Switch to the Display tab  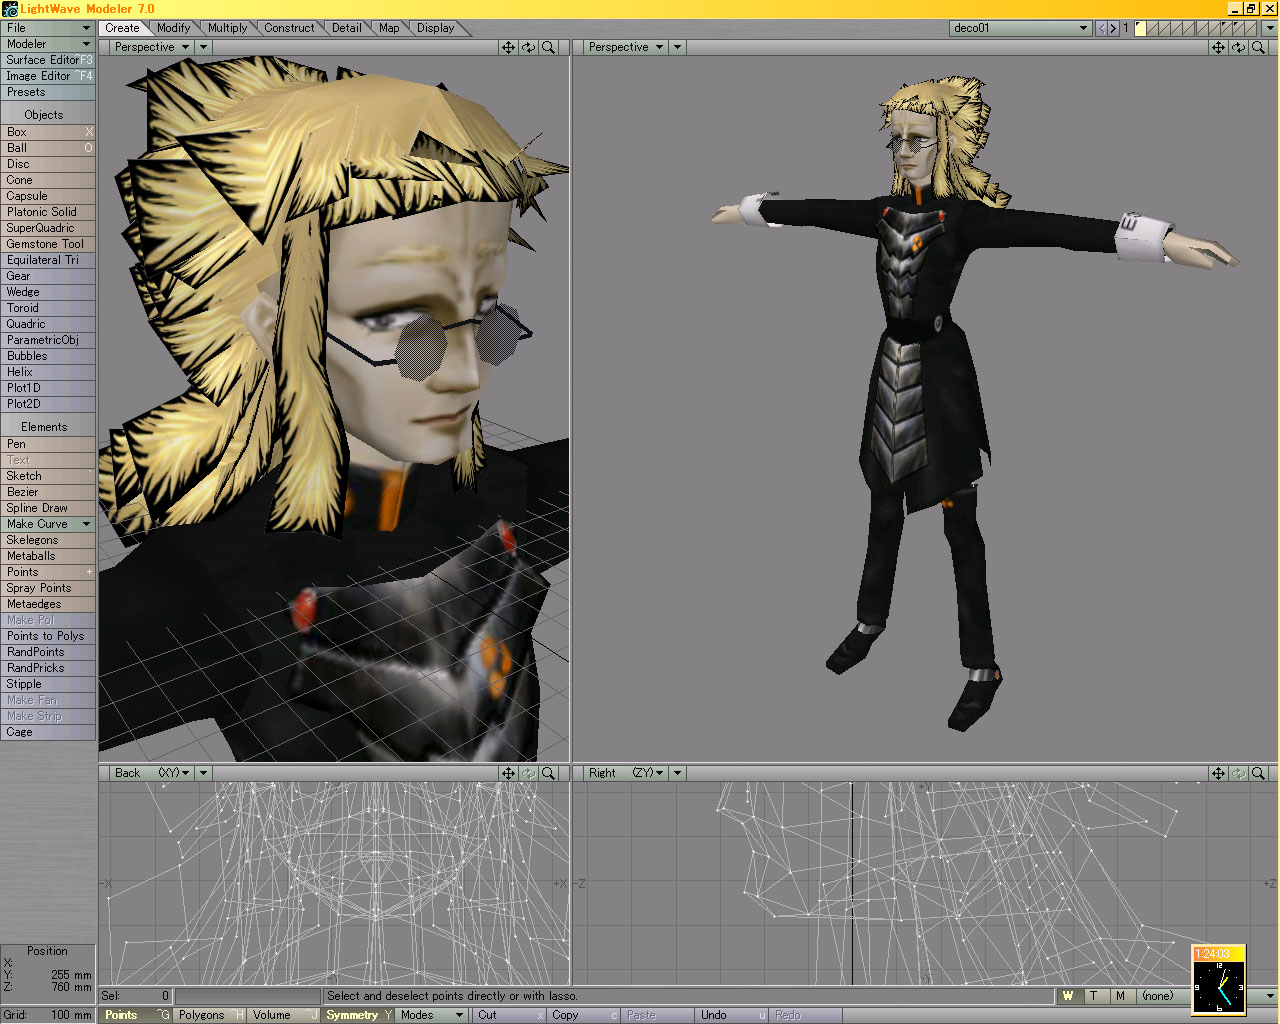436,28
